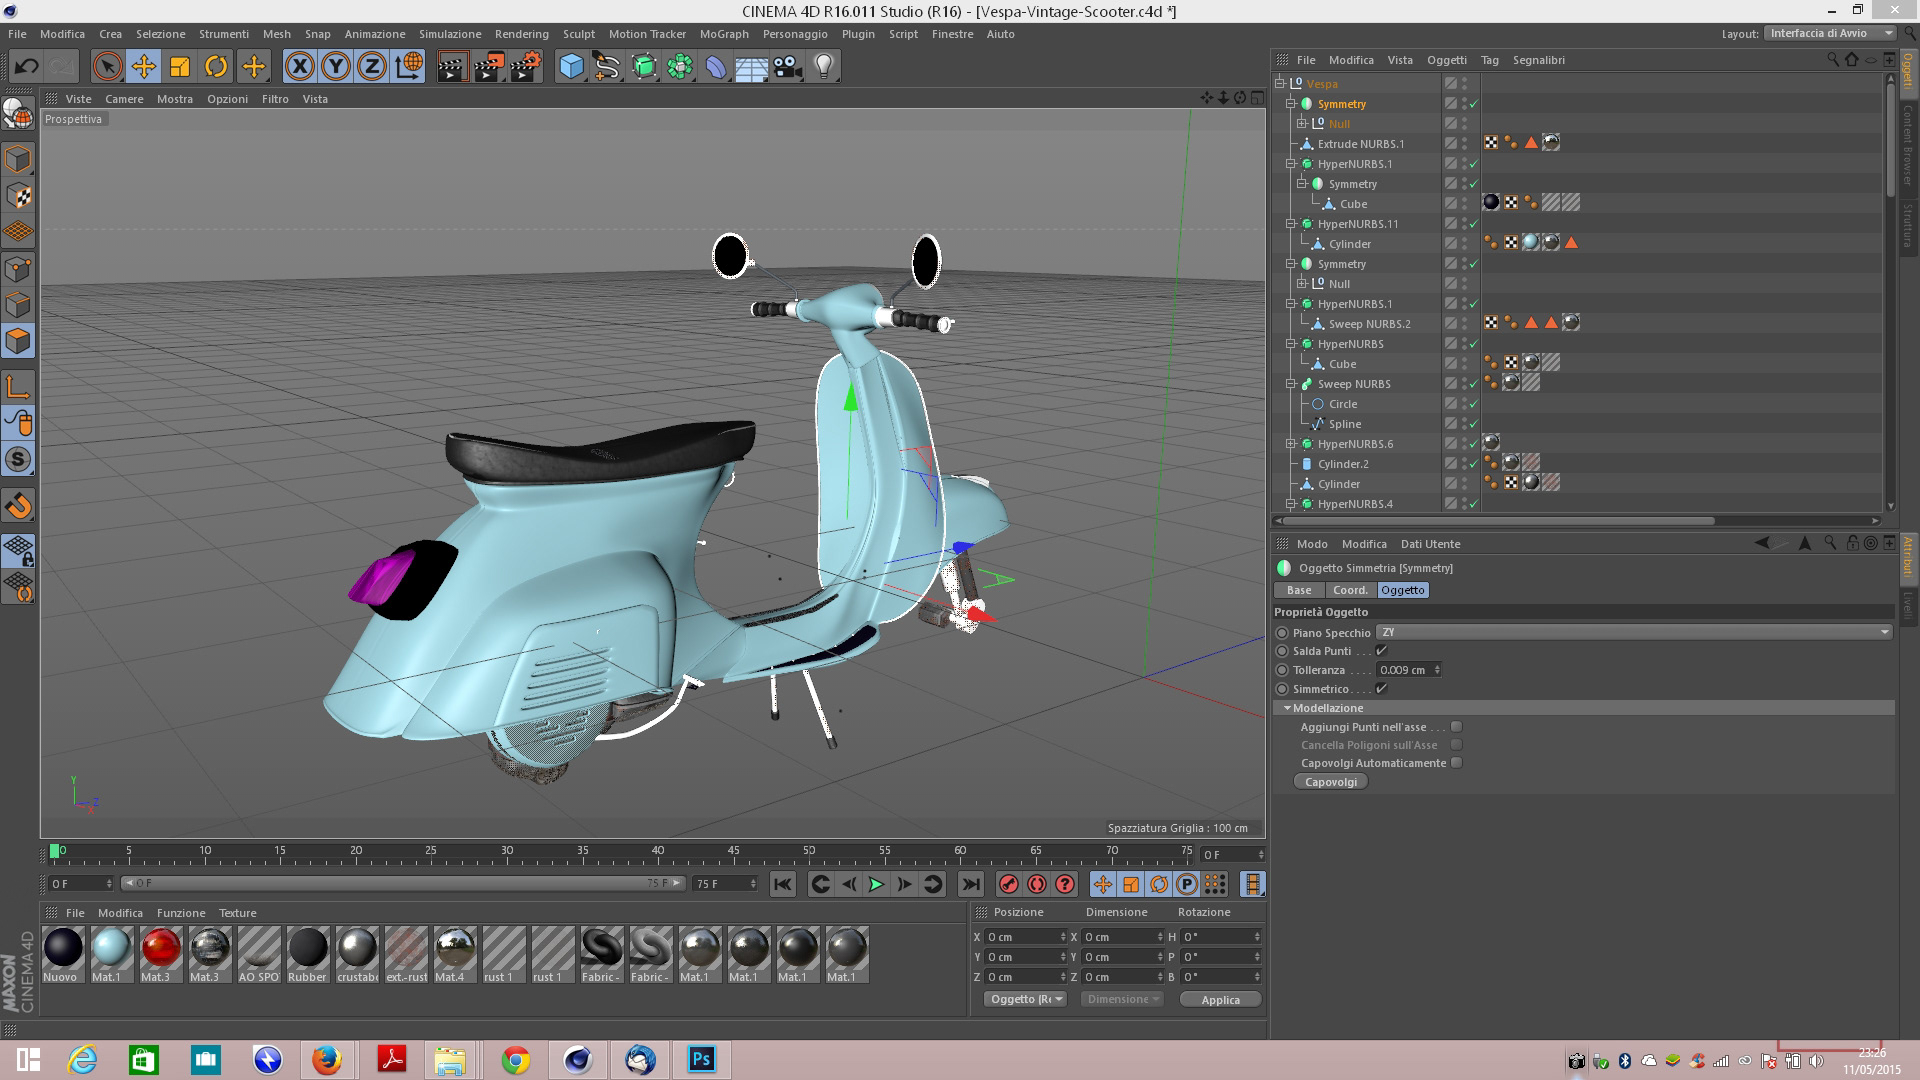
Task: Select the Rotate tool
Action: (x=216, y=67)
